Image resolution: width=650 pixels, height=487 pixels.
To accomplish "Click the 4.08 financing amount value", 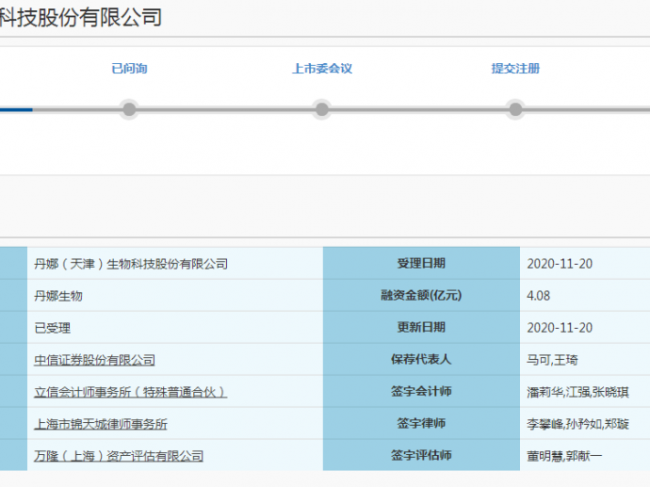I will (538, 296).
